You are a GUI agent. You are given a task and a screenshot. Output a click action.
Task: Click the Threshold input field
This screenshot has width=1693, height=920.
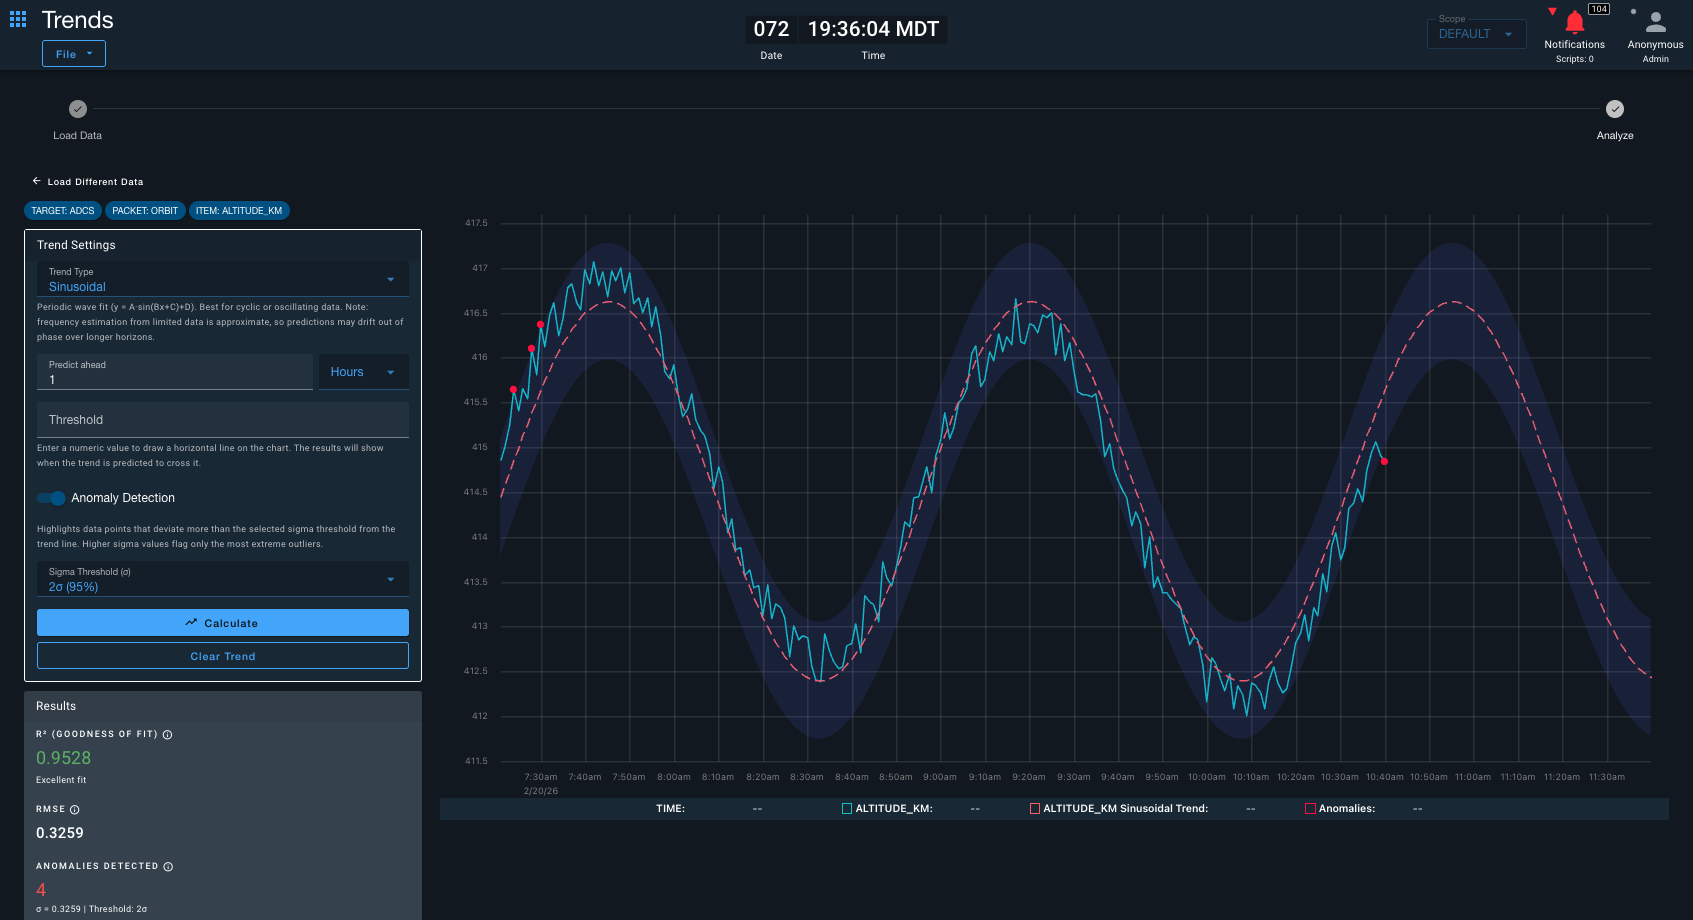pyautogui.click(x=222, y=420)
